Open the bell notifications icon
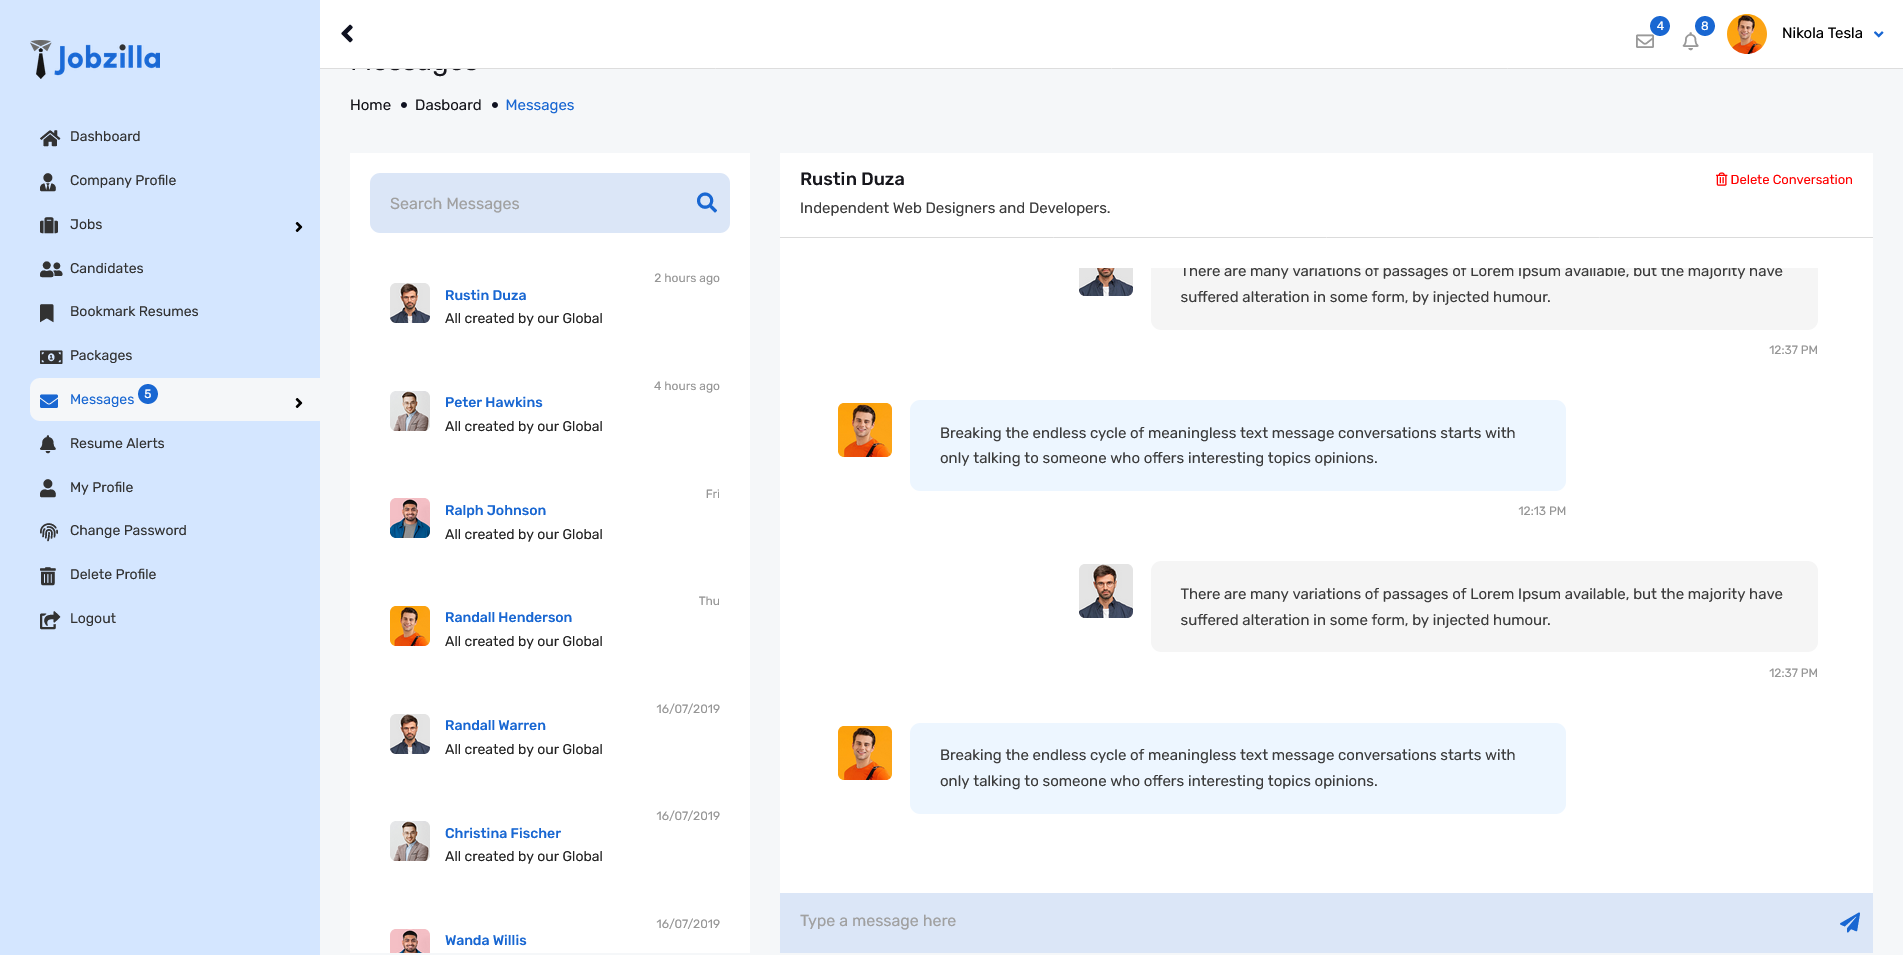The width and height of the screenshot is (1903, 955). click(1691, 41)
